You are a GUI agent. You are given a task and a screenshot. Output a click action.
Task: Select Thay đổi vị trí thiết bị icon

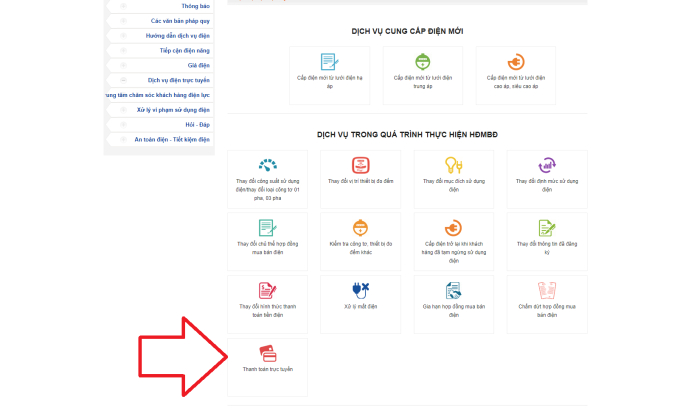click(360, 165)
